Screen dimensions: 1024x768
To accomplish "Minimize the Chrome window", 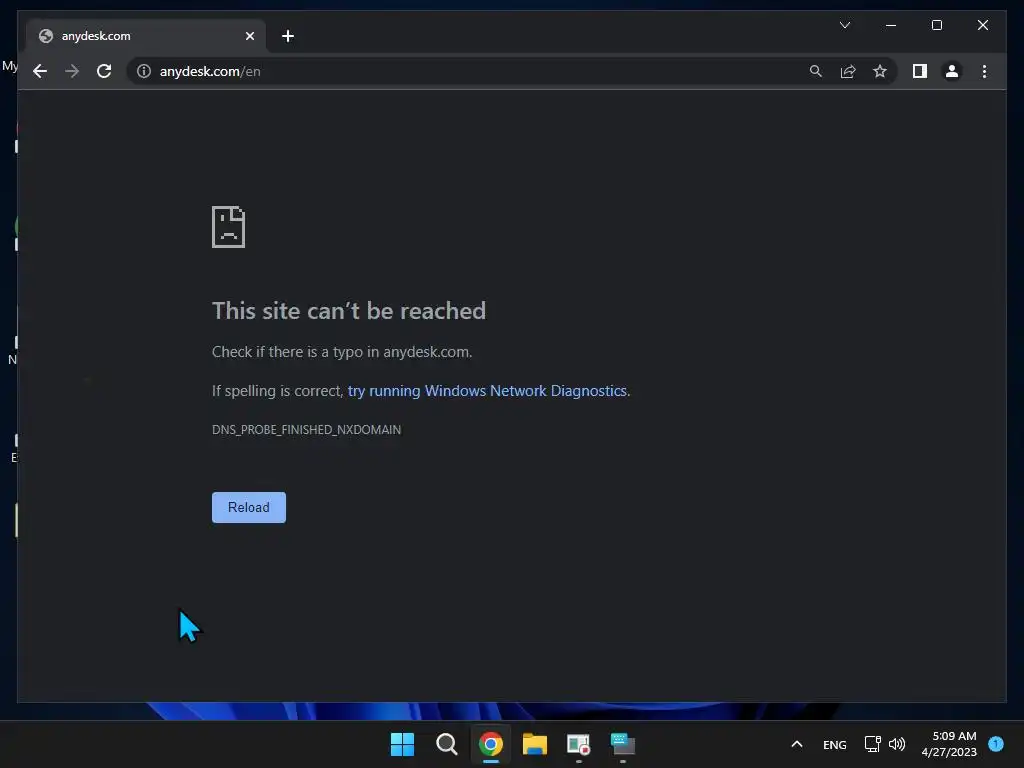I will coord(891,25).
